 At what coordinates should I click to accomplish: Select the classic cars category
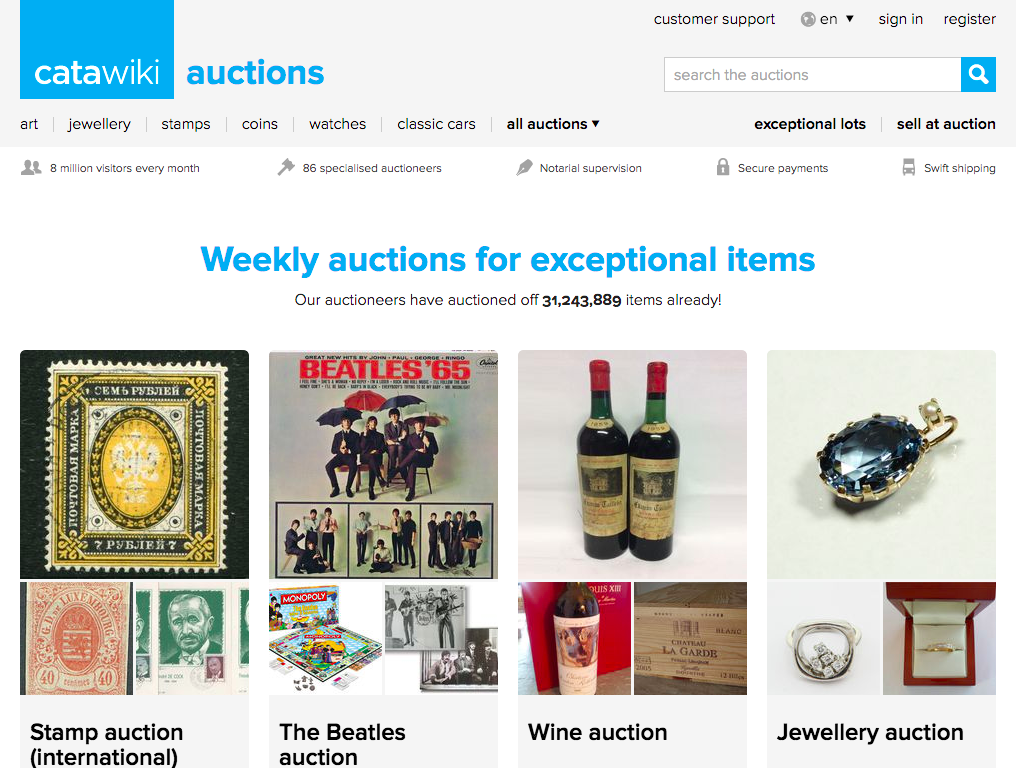[x=436, y=124]
